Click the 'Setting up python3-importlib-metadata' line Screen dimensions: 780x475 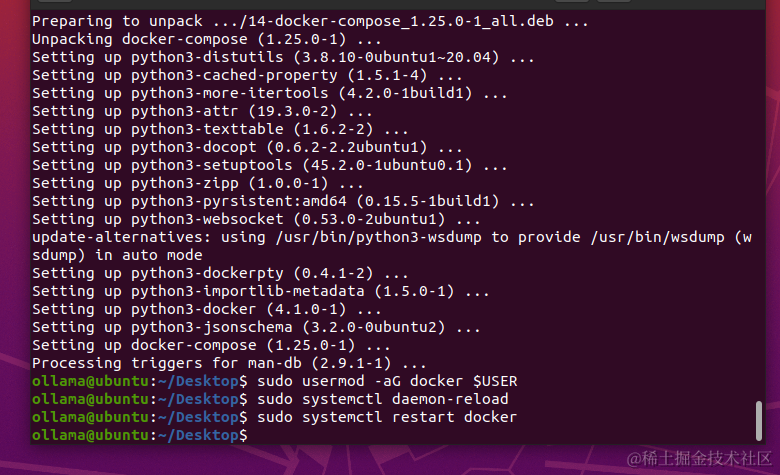click(x=260, y=291)
